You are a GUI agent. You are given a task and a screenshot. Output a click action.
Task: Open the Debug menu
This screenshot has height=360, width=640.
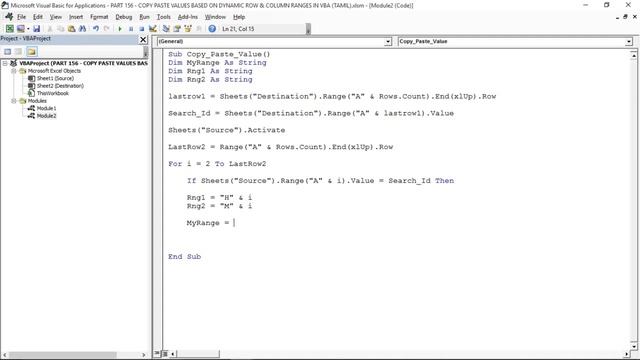tap(124, 17)
